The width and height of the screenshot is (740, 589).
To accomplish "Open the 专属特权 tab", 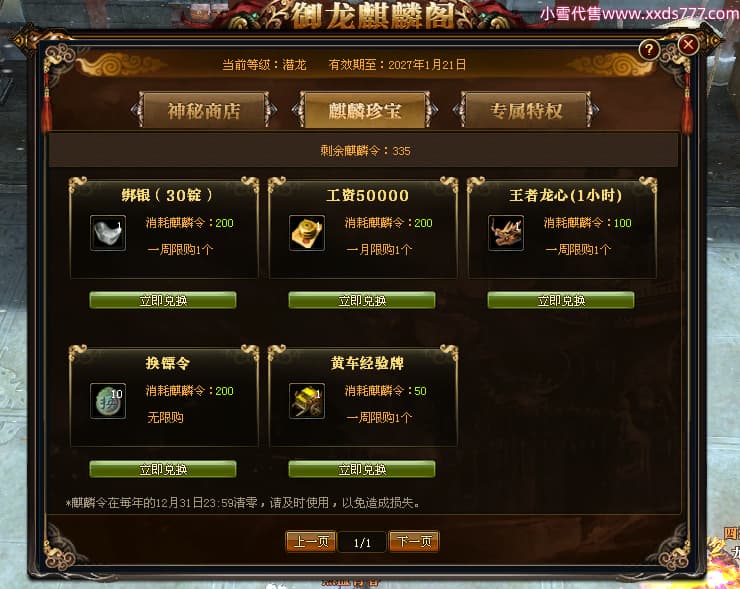I will coord(526,110).
